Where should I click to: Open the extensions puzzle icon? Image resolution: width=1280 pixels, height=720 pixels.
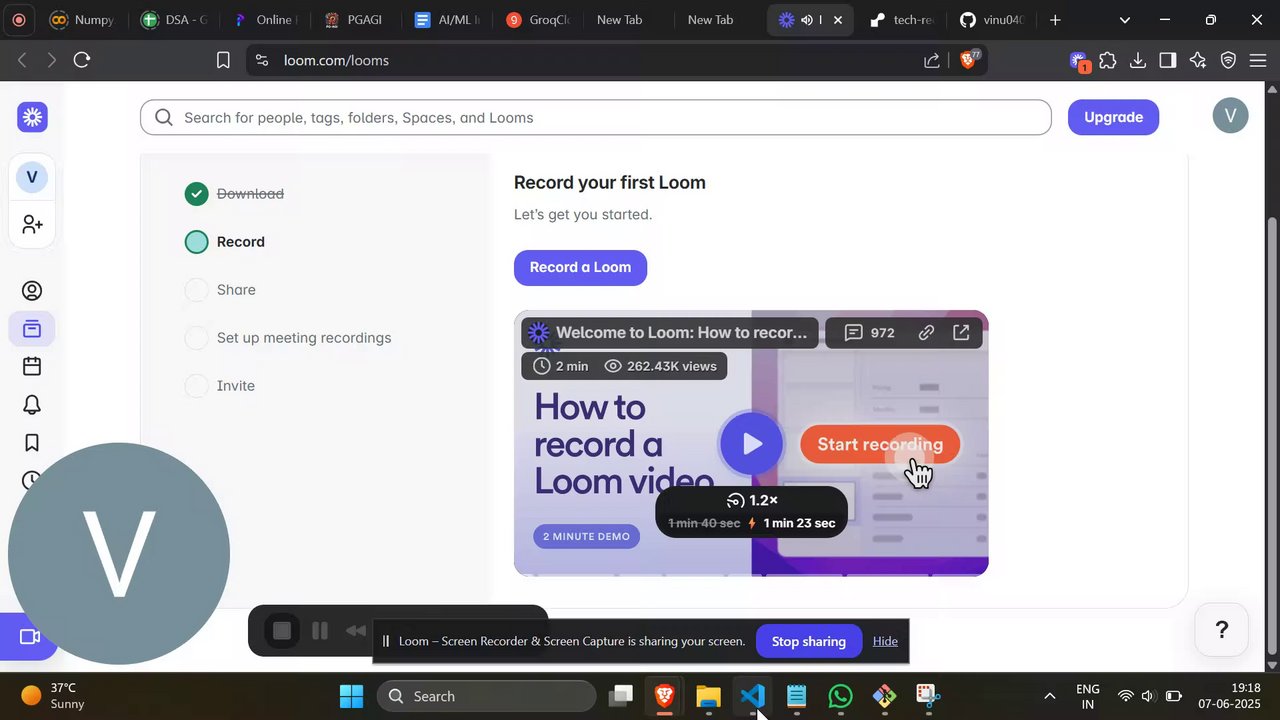point(1108,60)
